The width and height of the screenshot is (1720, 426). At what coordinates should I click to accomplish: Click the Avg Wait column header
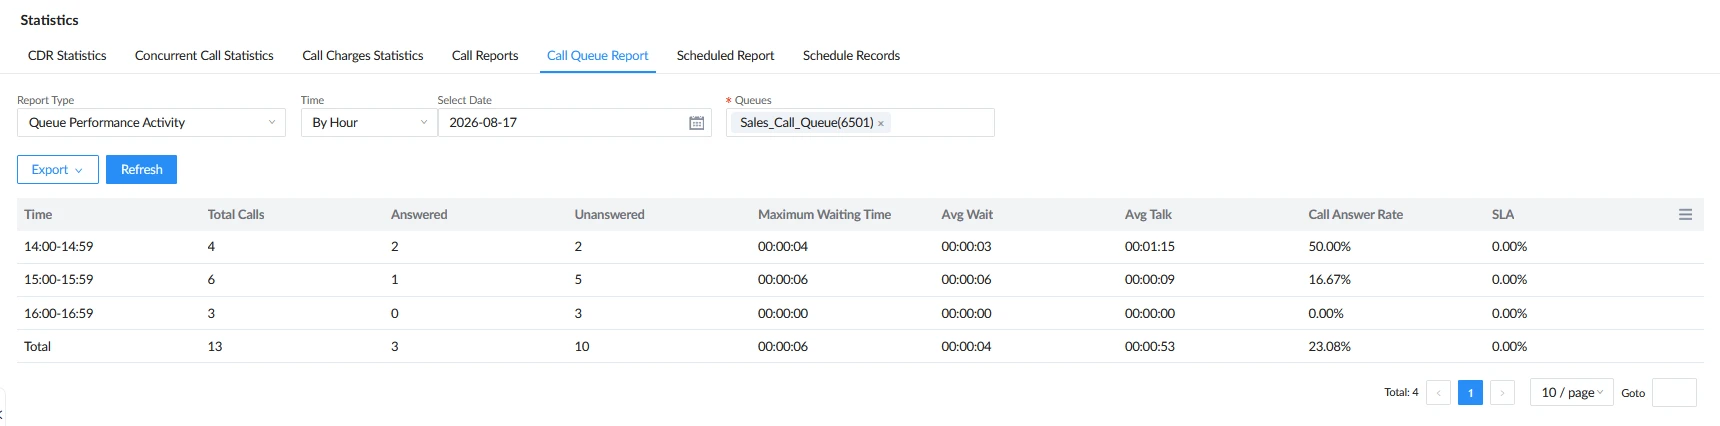tap(967, 215)
